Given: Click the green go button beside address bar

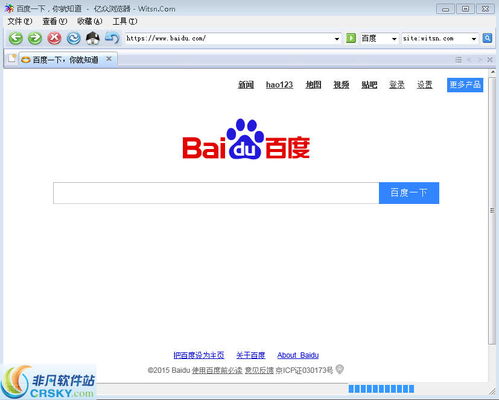Looking at the screenshot, I should click(x=351, y=38).
